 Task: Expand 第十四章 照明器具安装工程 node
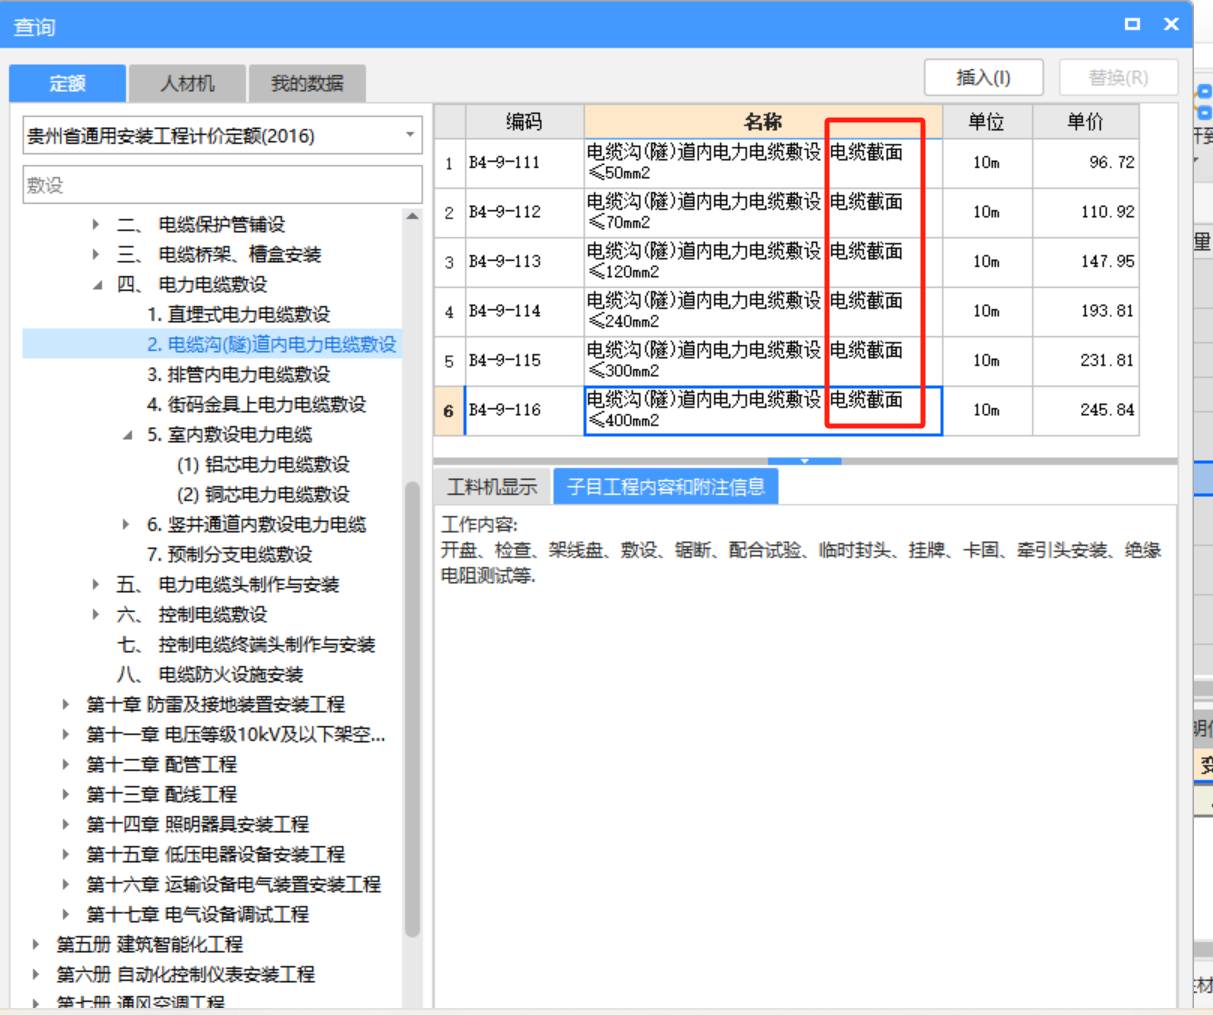pos(66,825)
